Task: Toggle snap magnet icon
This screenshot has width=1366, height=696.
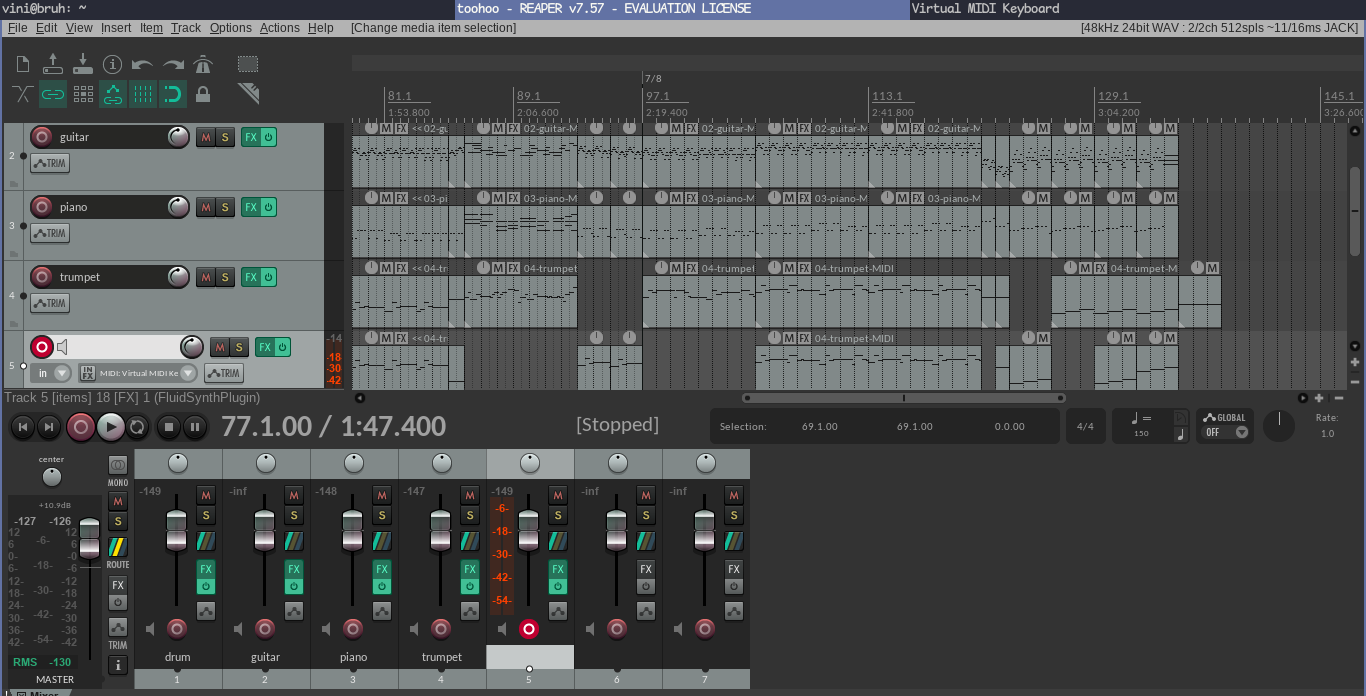Action: click(173, 94)
